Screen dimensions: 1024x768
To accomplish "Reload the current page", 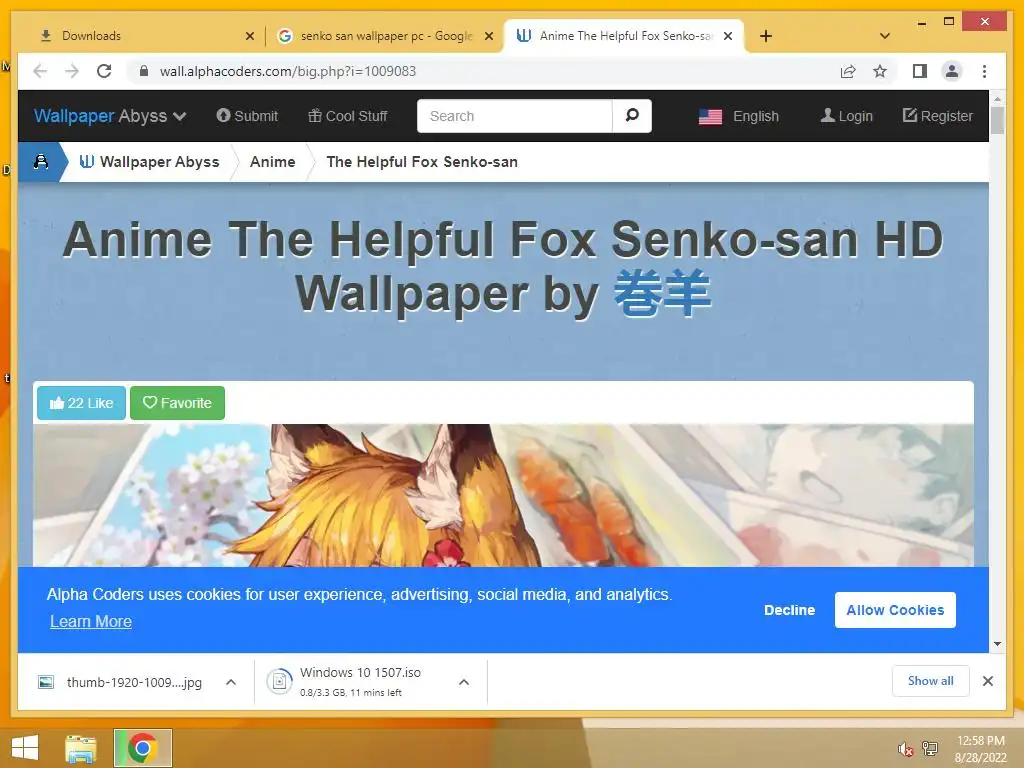I will tap(104, 71).
